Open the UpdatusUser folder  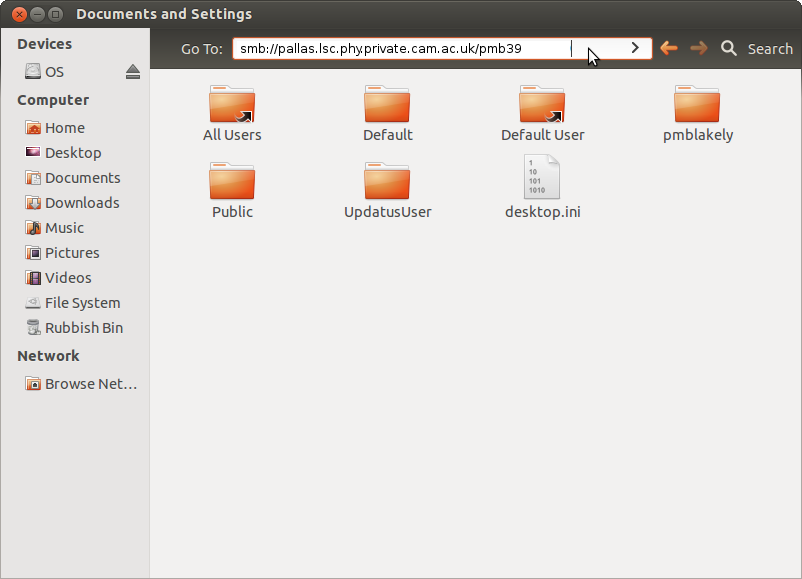(x=387, y=182)
